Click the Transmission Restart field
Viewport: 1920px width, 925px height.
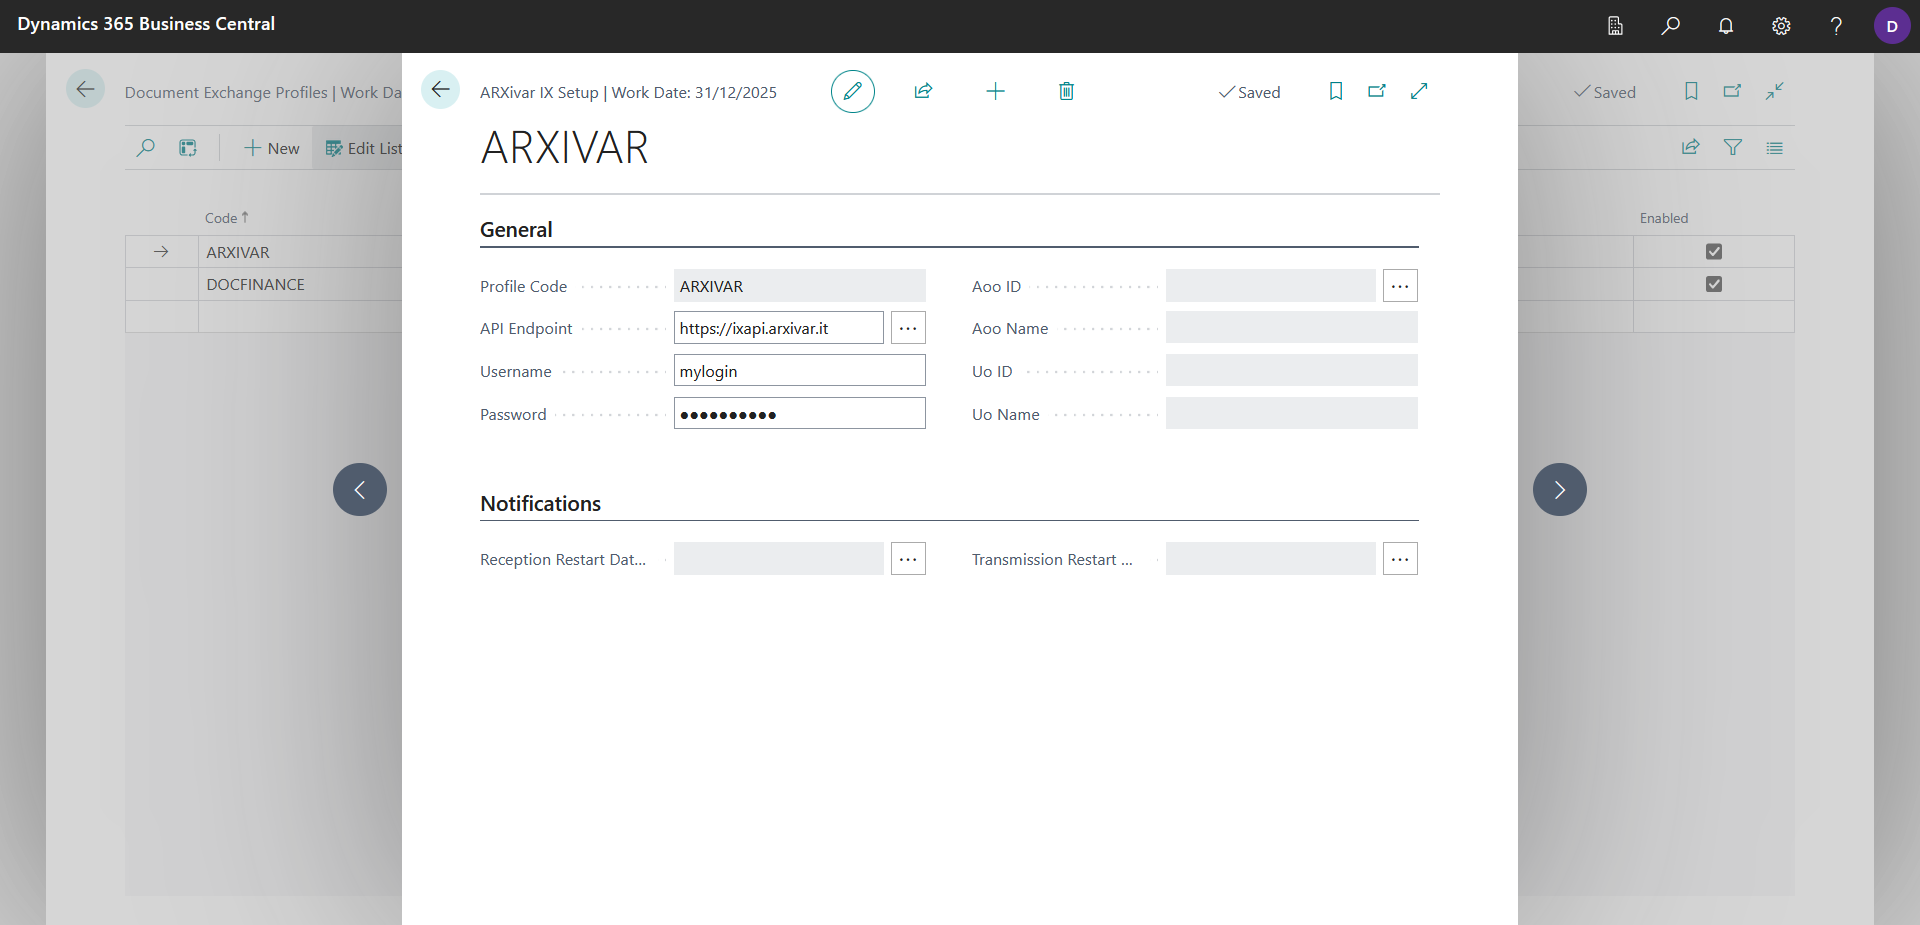pos(1271,559)
